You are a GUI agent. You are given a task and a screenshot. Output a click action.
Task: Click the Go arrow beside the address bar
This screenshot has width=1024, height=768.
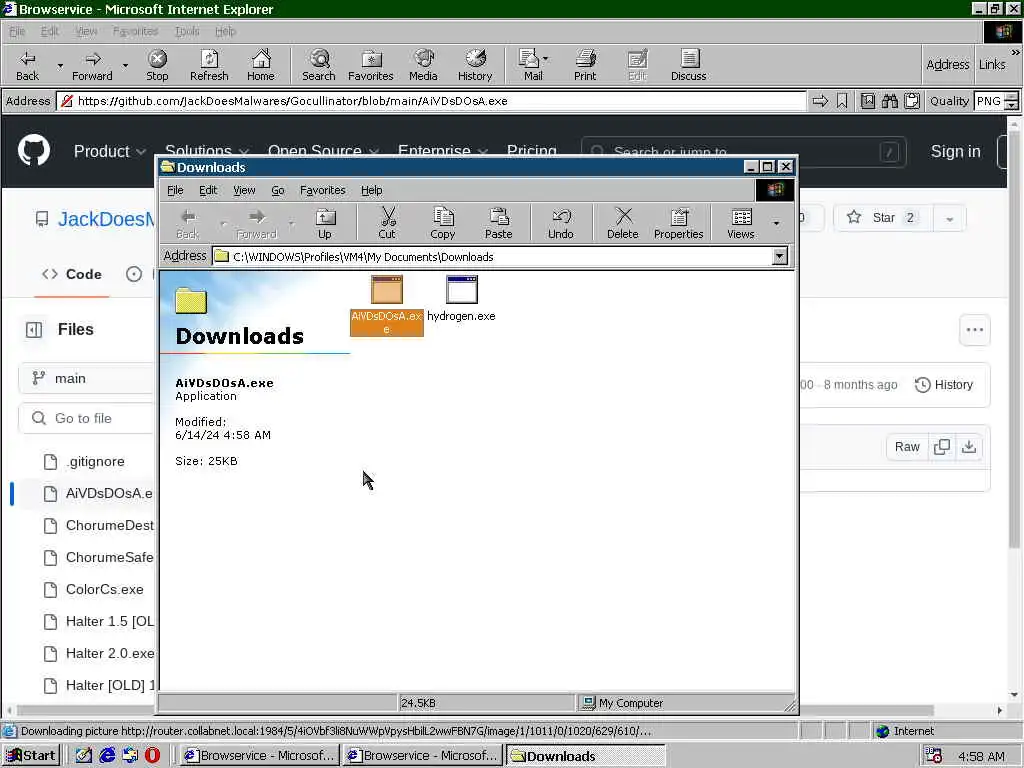(820, 101)
